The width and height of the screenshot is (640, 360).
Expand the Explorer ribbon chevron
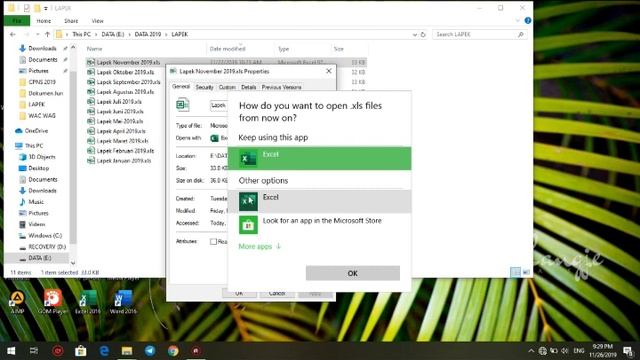click(x=518, y=20)
